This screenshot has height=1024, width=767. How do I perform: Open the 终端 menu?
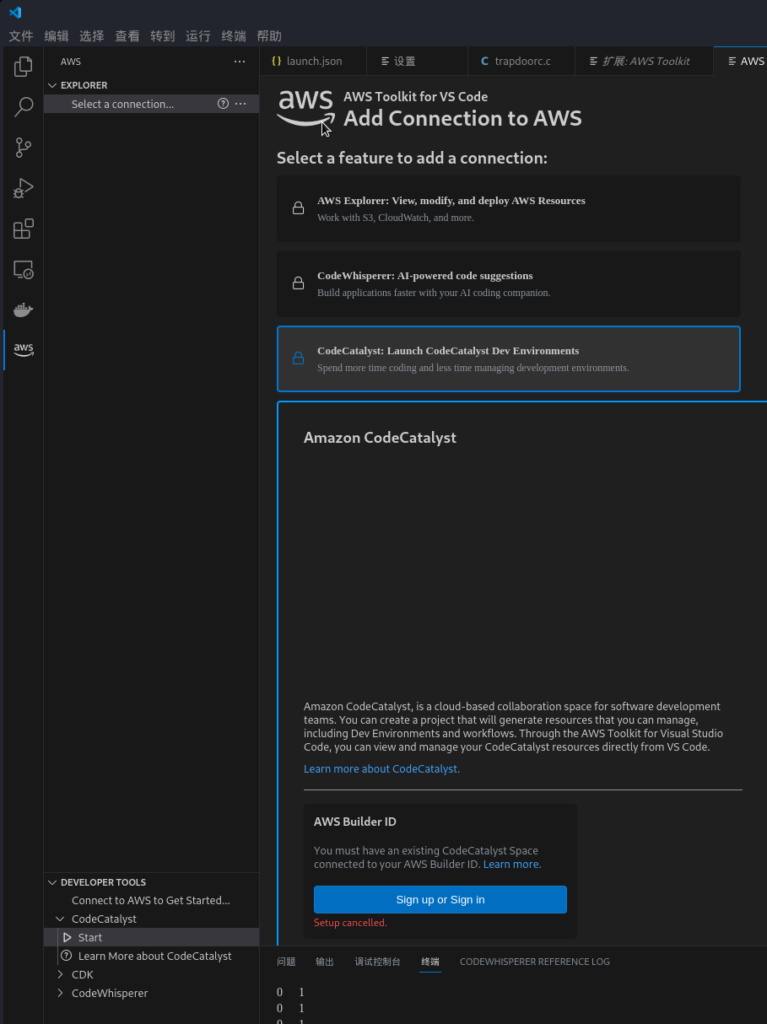[233, 36]
